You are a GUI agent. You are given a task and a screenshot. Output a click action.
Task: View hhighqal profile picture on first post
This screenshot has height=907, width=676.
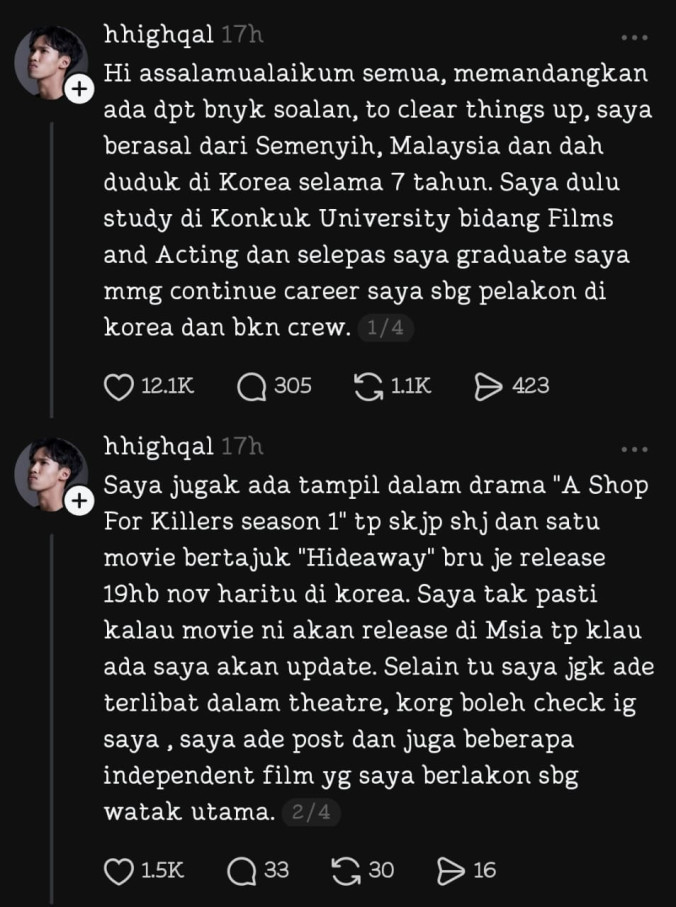pos(50,62)
